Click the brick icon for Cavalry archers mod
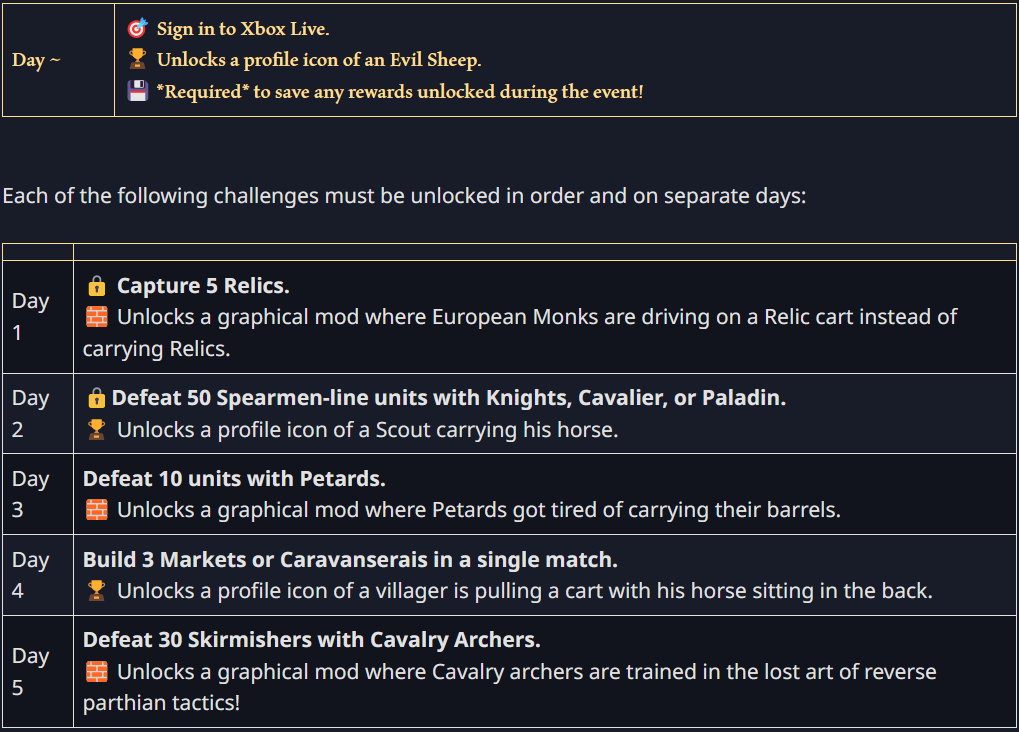The height and width of the screenshot is (732, 1019). coord(97,672)
